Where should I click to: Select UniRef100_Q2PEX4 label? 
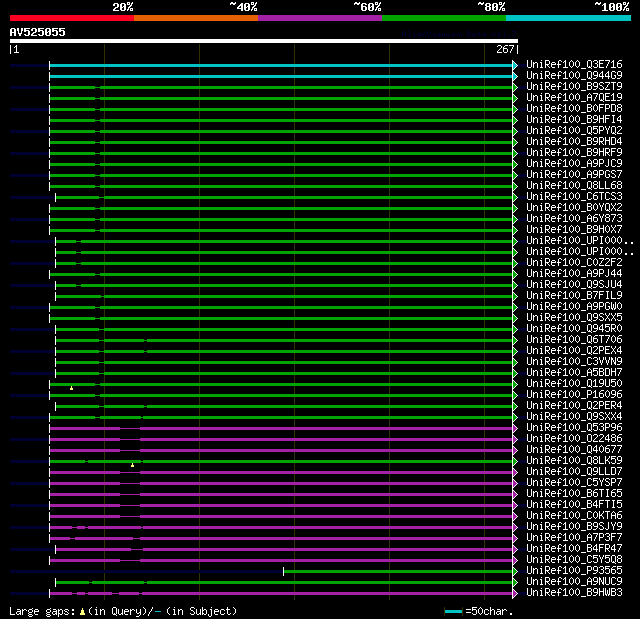coord(574,351)
